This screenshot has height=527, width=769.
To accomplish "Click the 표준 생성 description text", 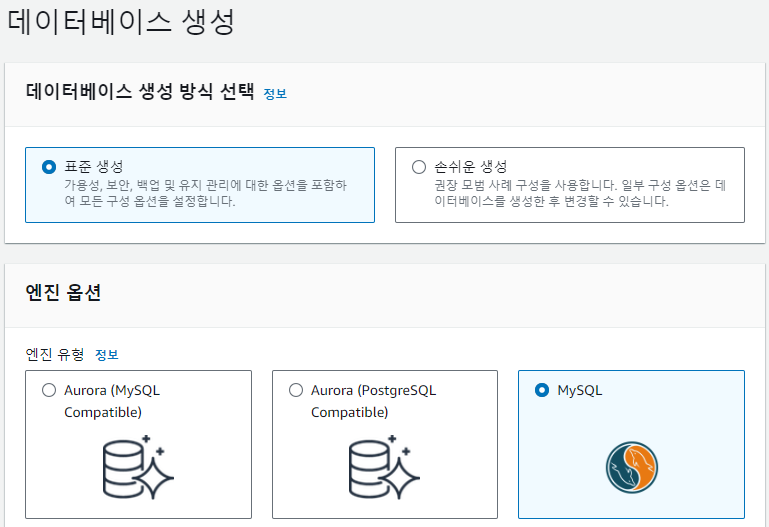I will (205, 193).
